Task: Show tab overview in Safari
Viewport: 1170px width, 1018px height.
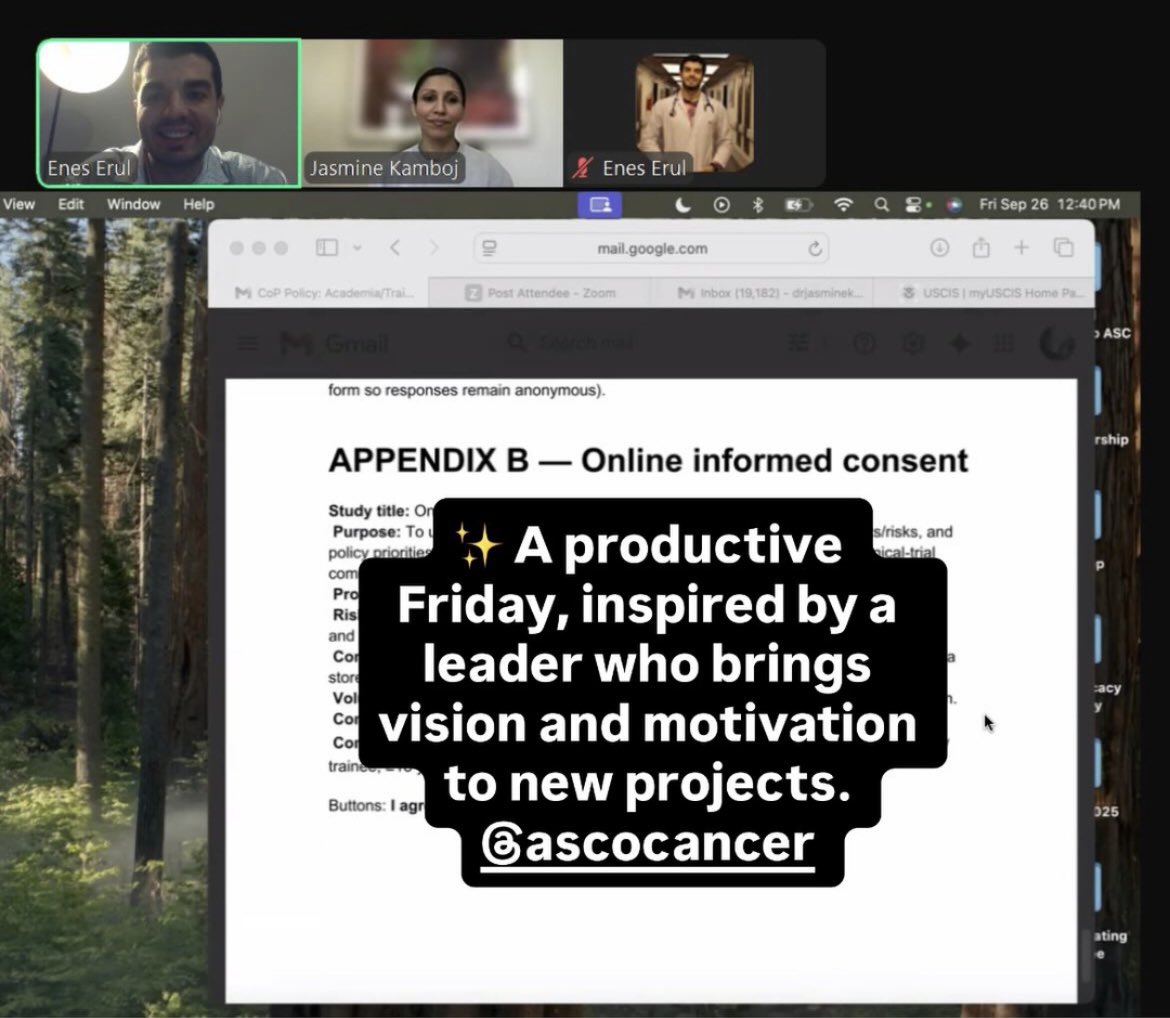Action: 1063,248
